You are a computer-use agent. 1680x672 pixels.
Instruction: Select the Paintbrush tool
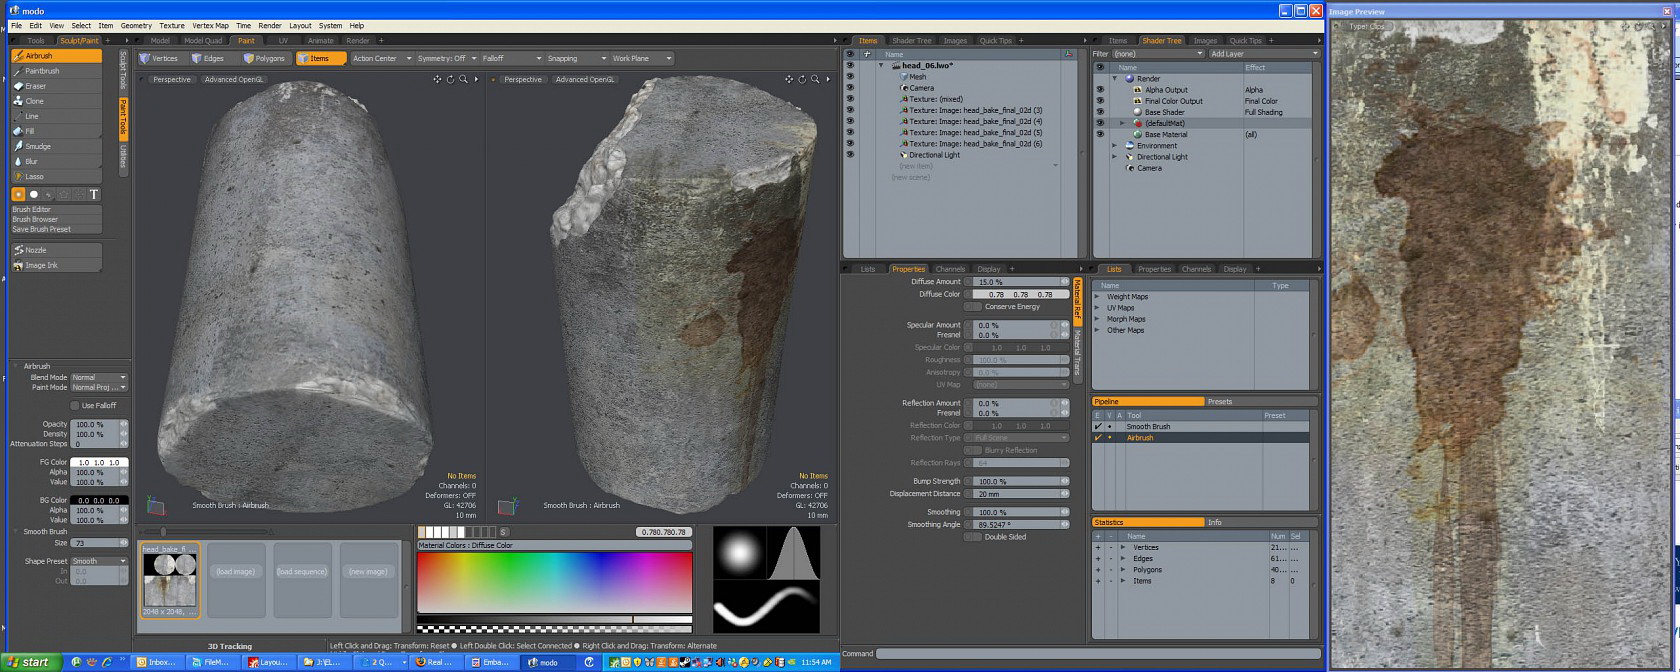point(42,71)
